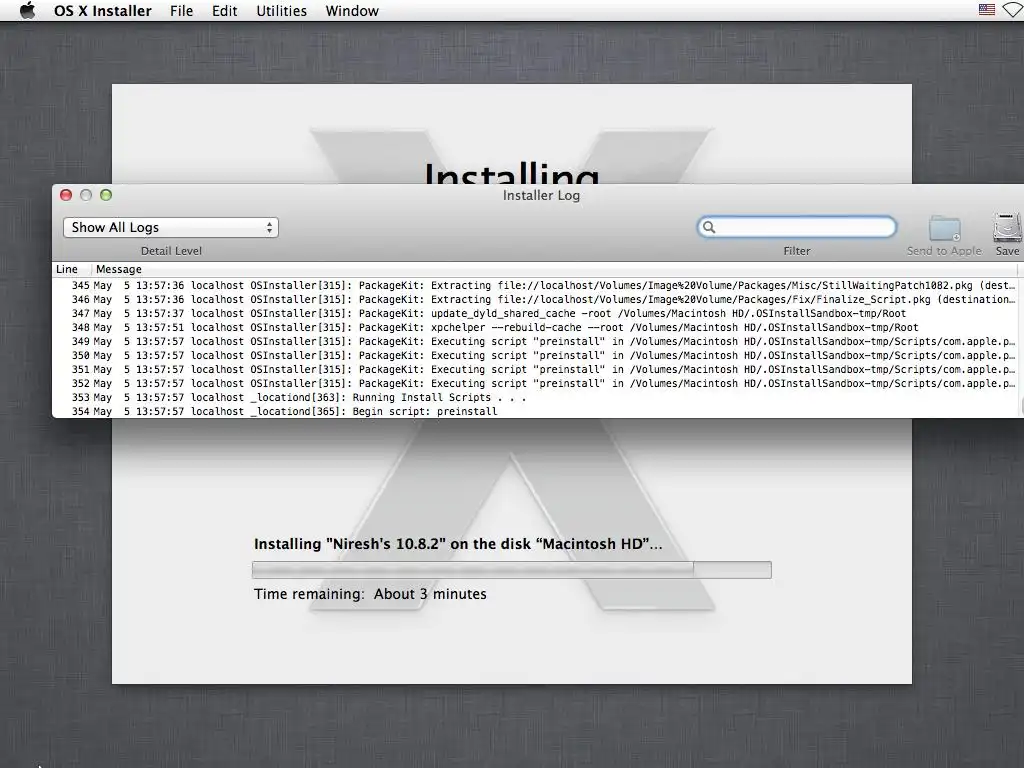This screenshot has height=768, width=1024.
Task: Close the Installer Log window
Action: [66, 195]
